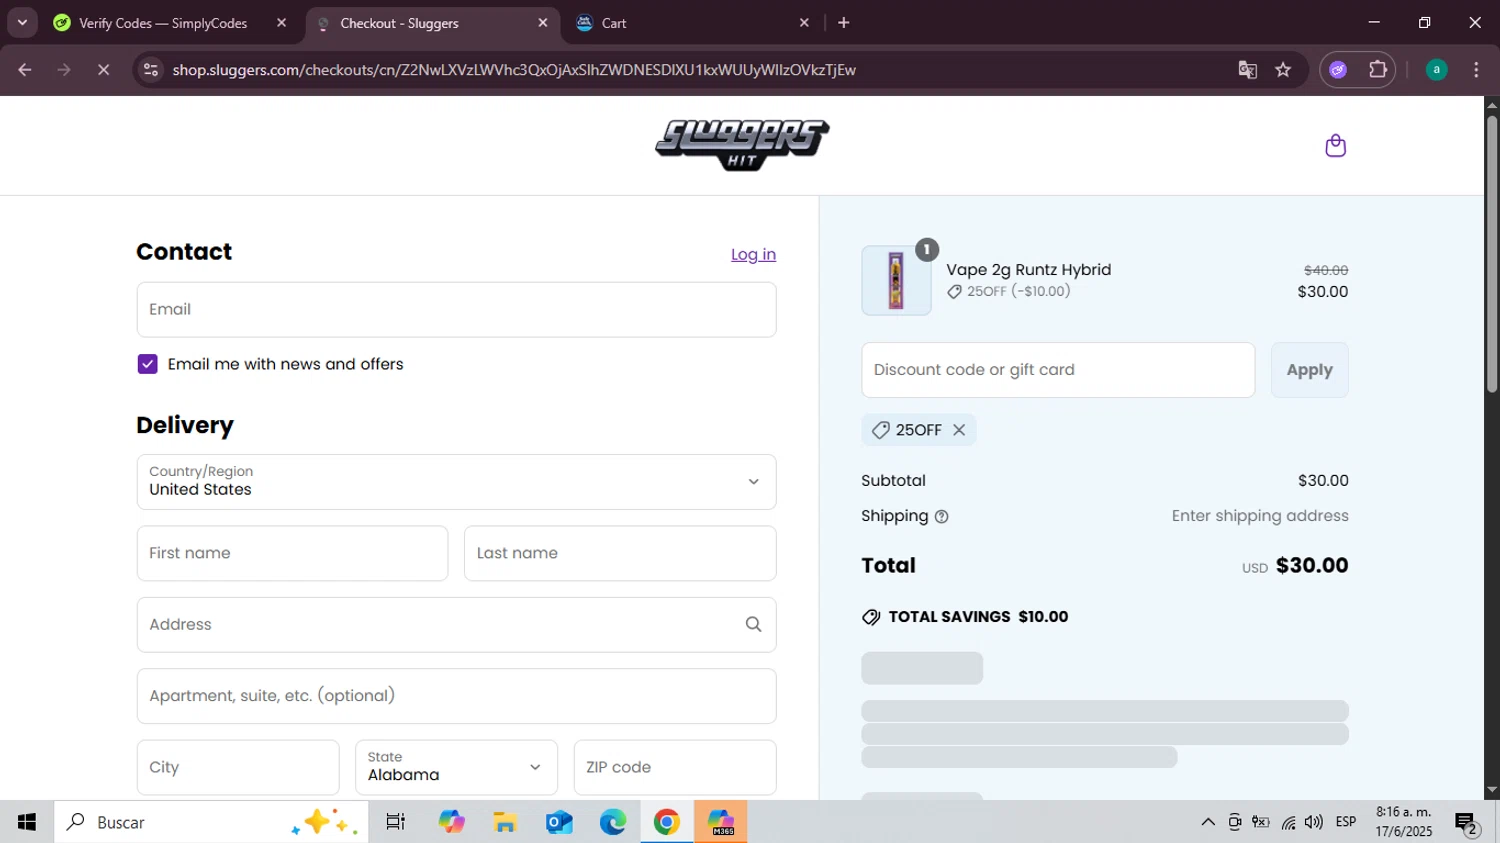Screen dimensions: 1500x843
Task: Bookmark this page with the star icon
Action: click(x=1283, y=70)
